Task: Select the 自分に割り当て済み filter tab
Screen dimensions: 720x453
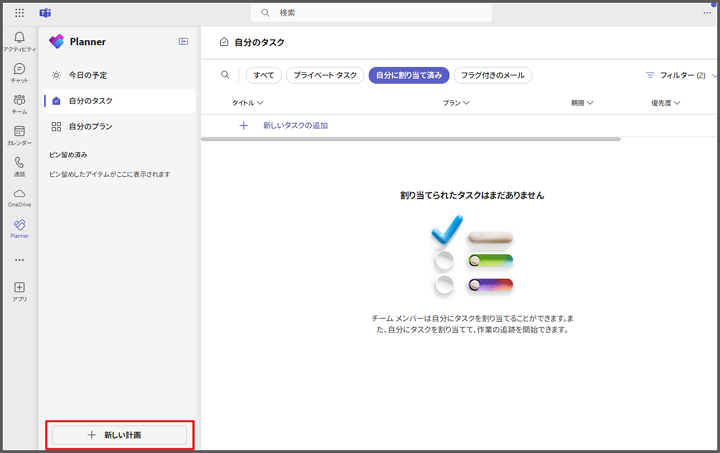Action: (409, 75)
